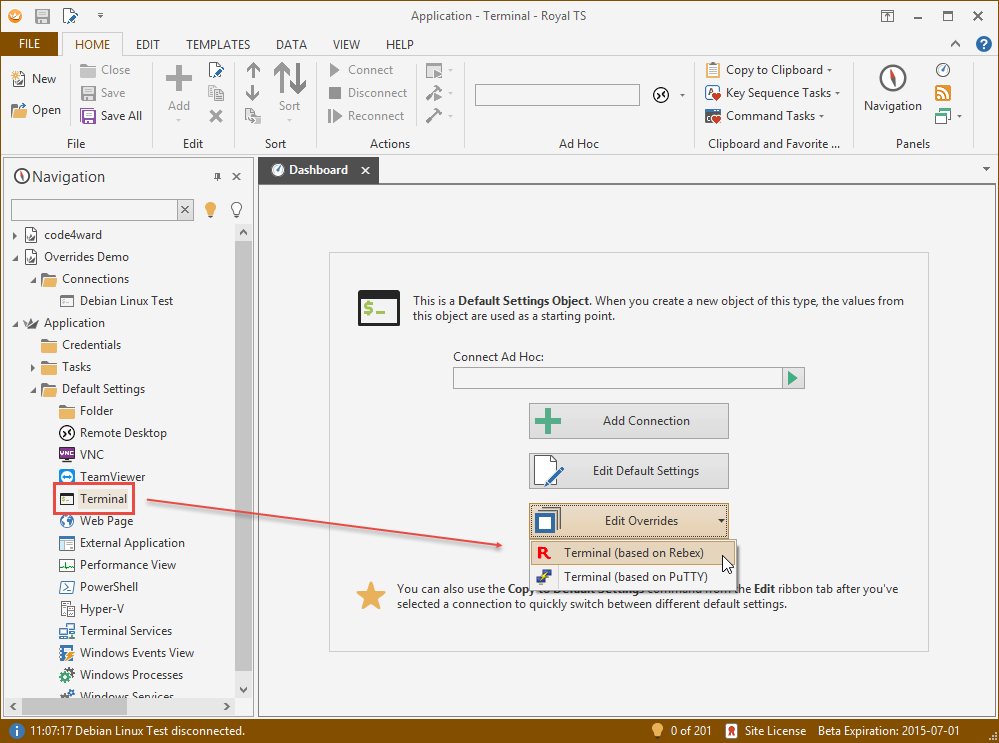
Task: Select the Windows Events View item
Action: tap(126, 653)
